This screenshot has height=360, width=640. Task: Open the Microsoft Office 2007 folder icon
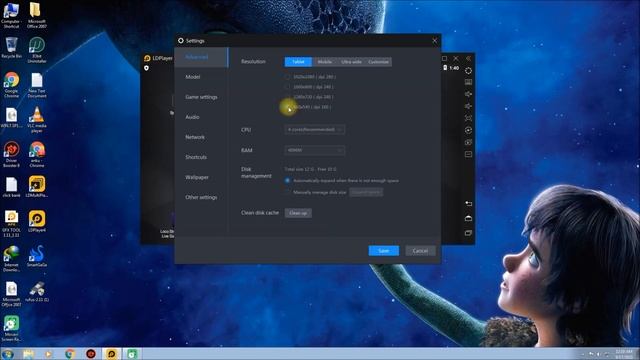coord(37,16)
